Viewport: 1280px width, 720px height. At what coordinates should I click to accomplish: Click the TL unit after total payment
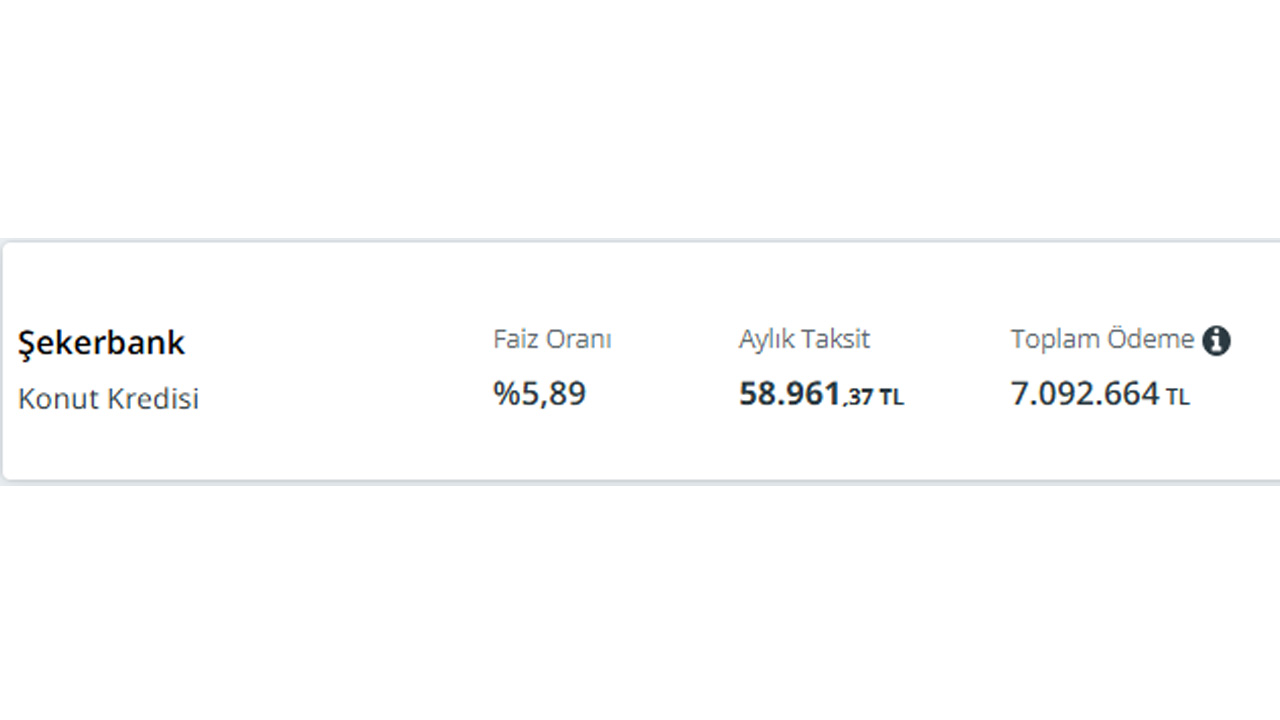pyautogui.click(x=1178, y=398)
